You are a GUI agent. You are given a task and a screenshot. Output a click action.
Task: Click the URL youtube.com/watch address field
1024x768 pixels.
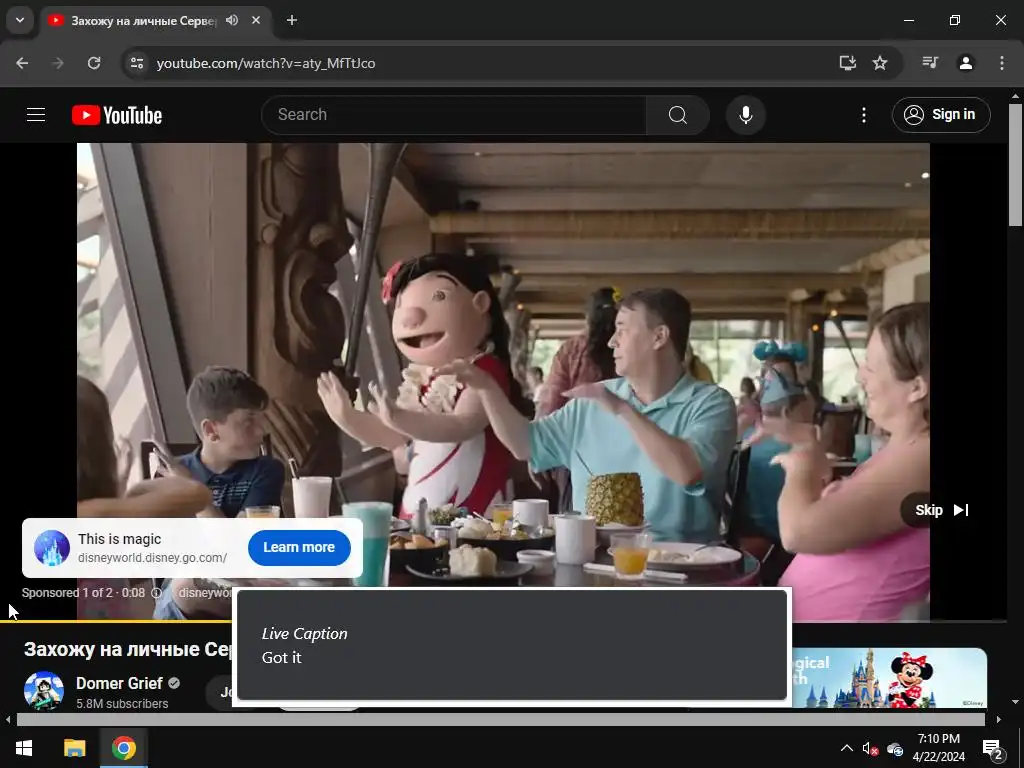coord(266,63)
